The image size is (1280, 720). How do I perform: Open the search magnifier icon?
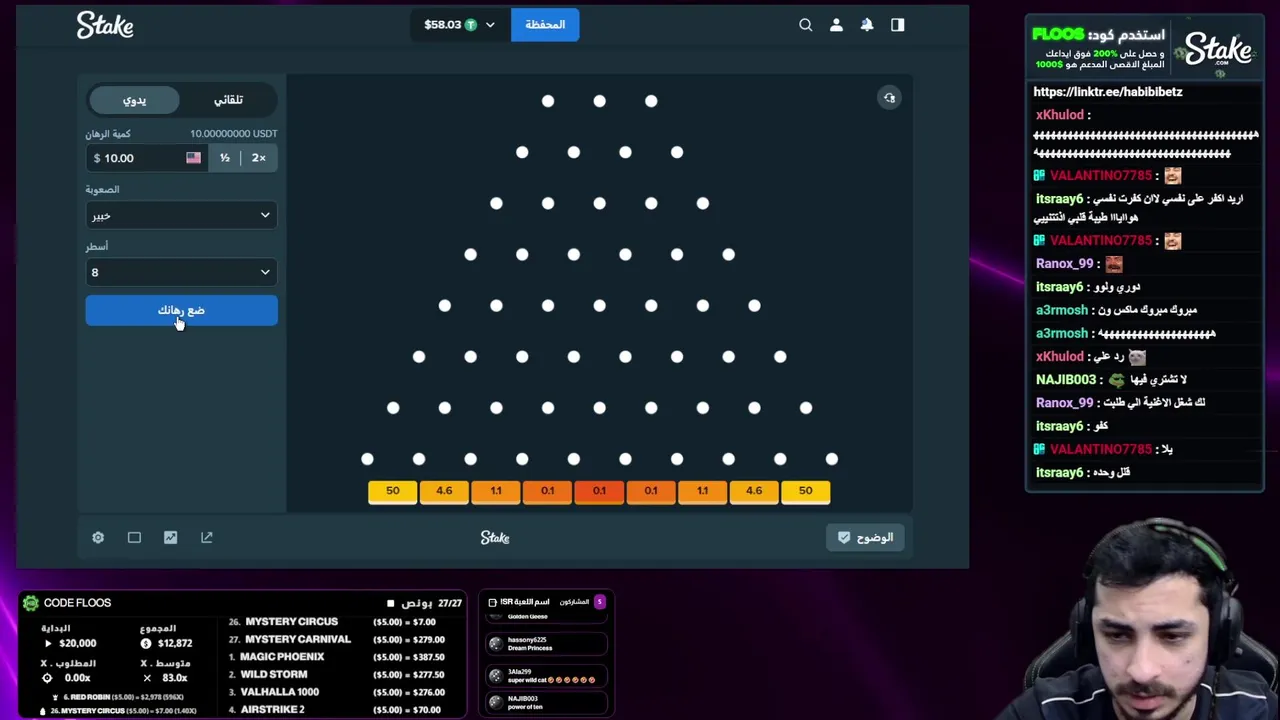coord(806,25)
